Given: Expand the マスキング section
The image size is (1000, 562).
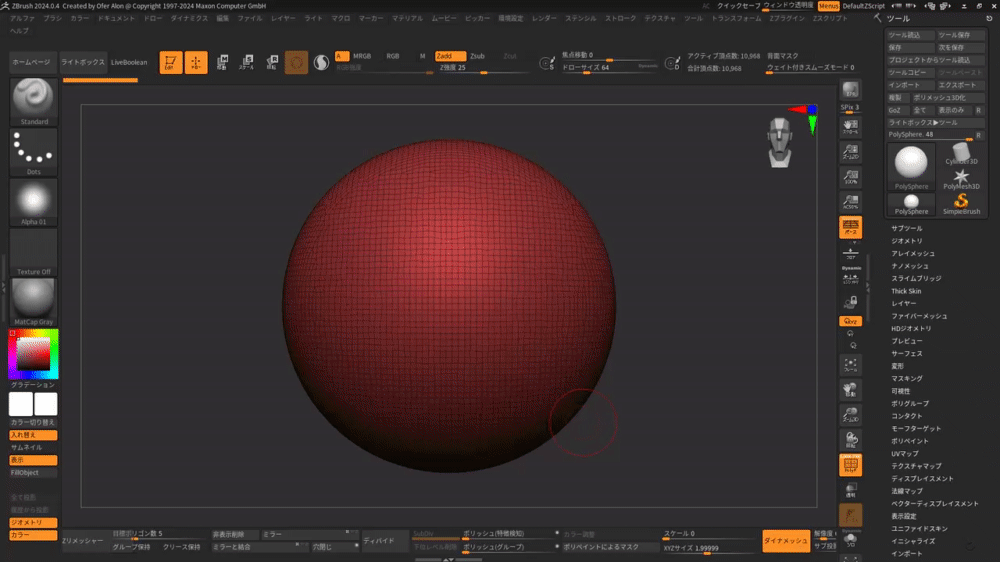Looking at the screenshot, I should pos(906,378).
